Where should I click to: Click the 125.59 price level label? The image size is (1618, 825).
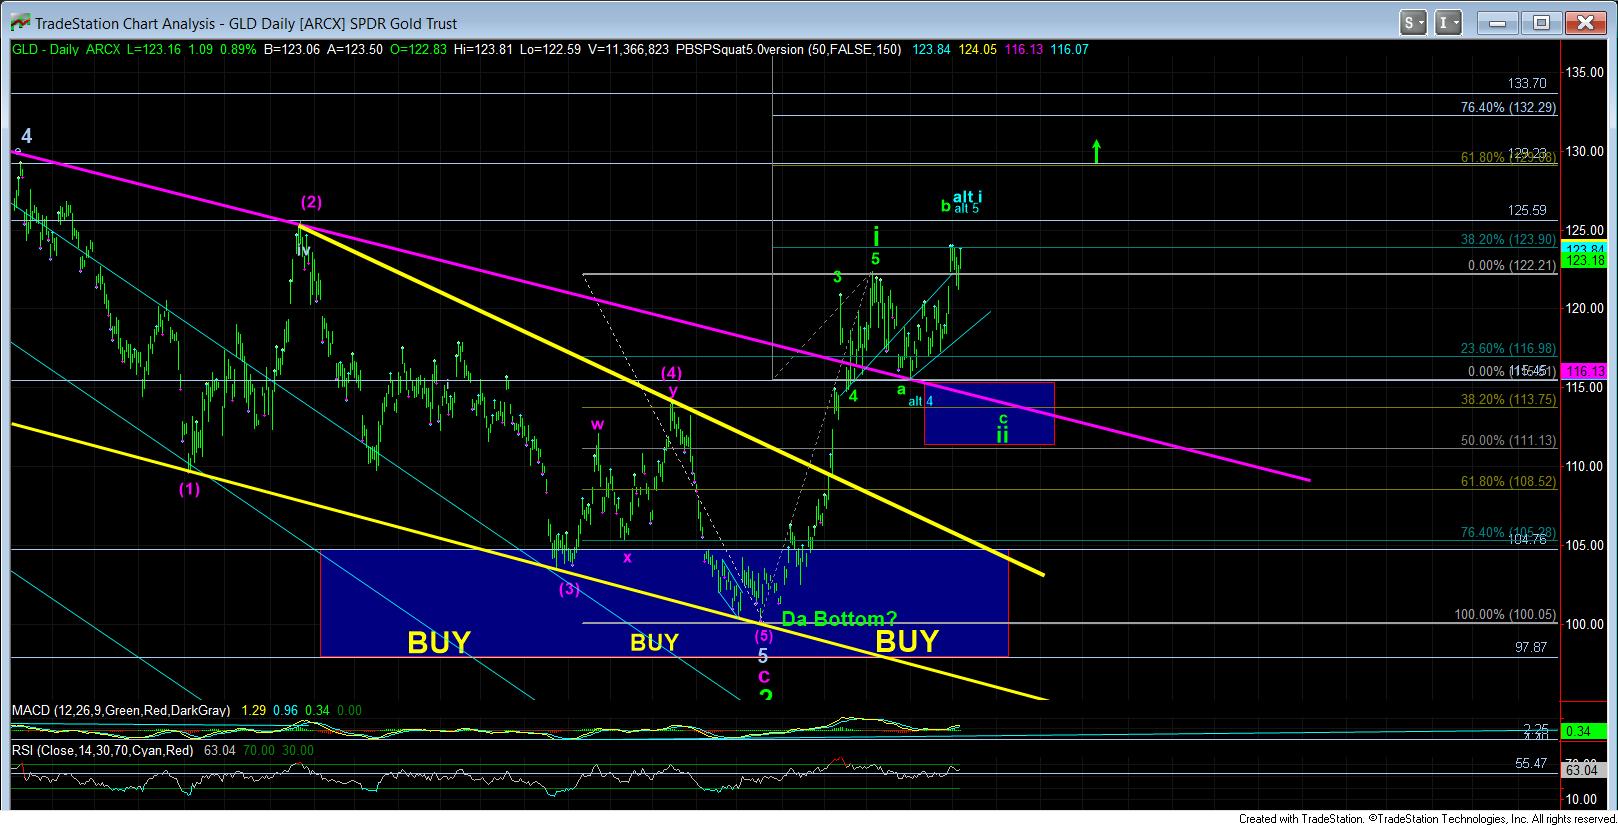(1527, 211)
